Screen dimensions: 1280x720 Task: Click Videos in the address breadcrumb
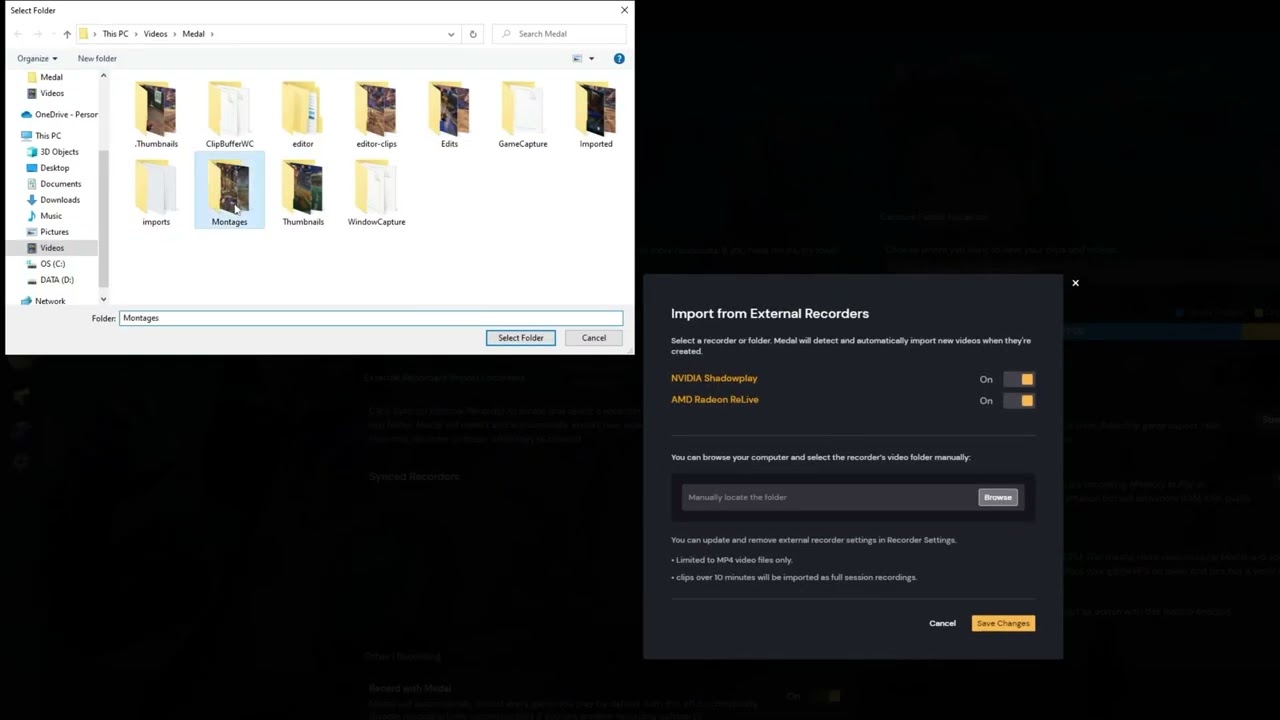[x=155, y=34]
